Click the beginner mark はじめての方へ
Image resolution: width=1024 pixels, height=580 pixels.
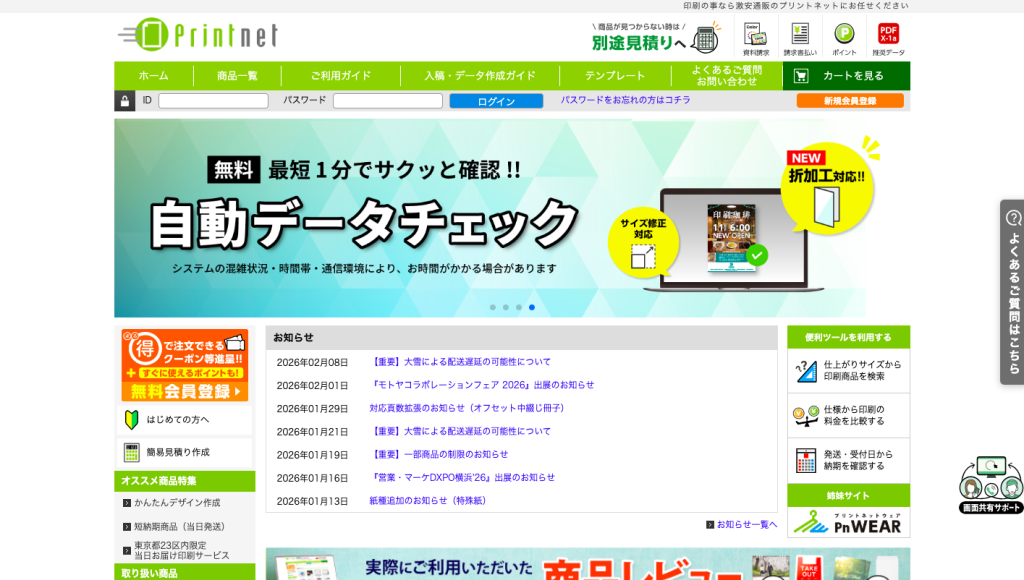[x=185, y=419]
